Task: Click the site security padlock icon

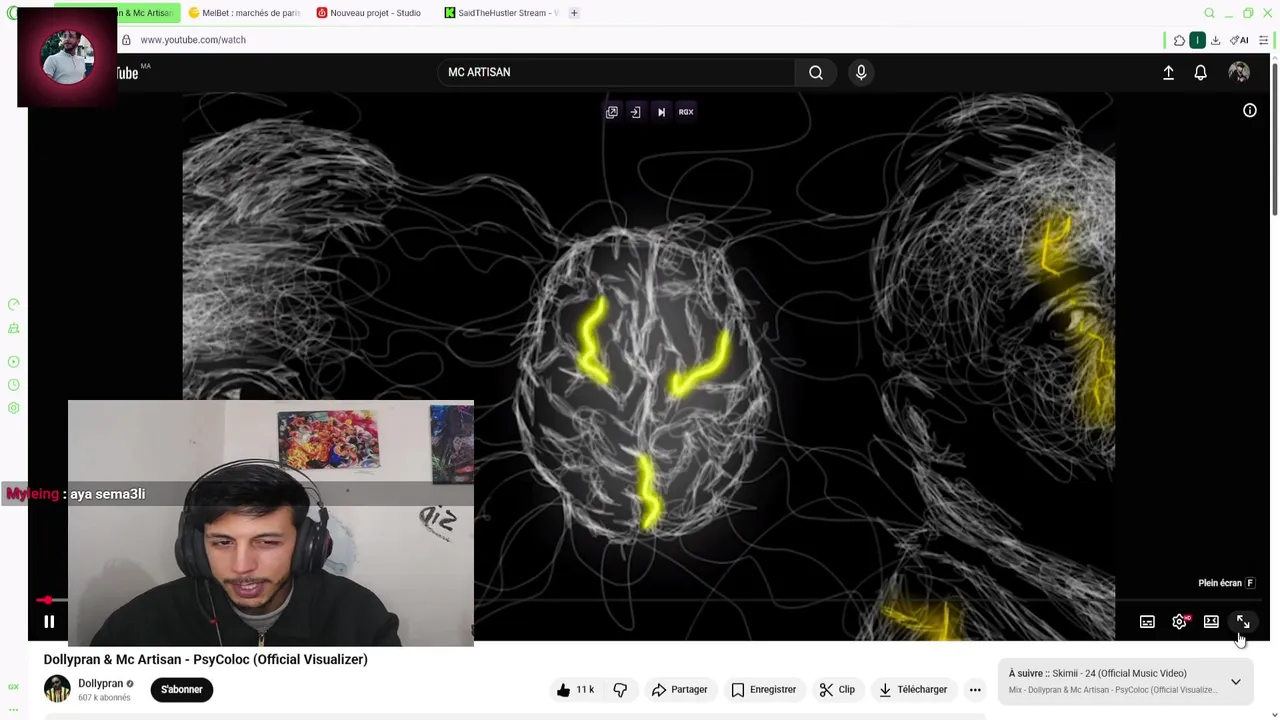Action: point(126,40)
